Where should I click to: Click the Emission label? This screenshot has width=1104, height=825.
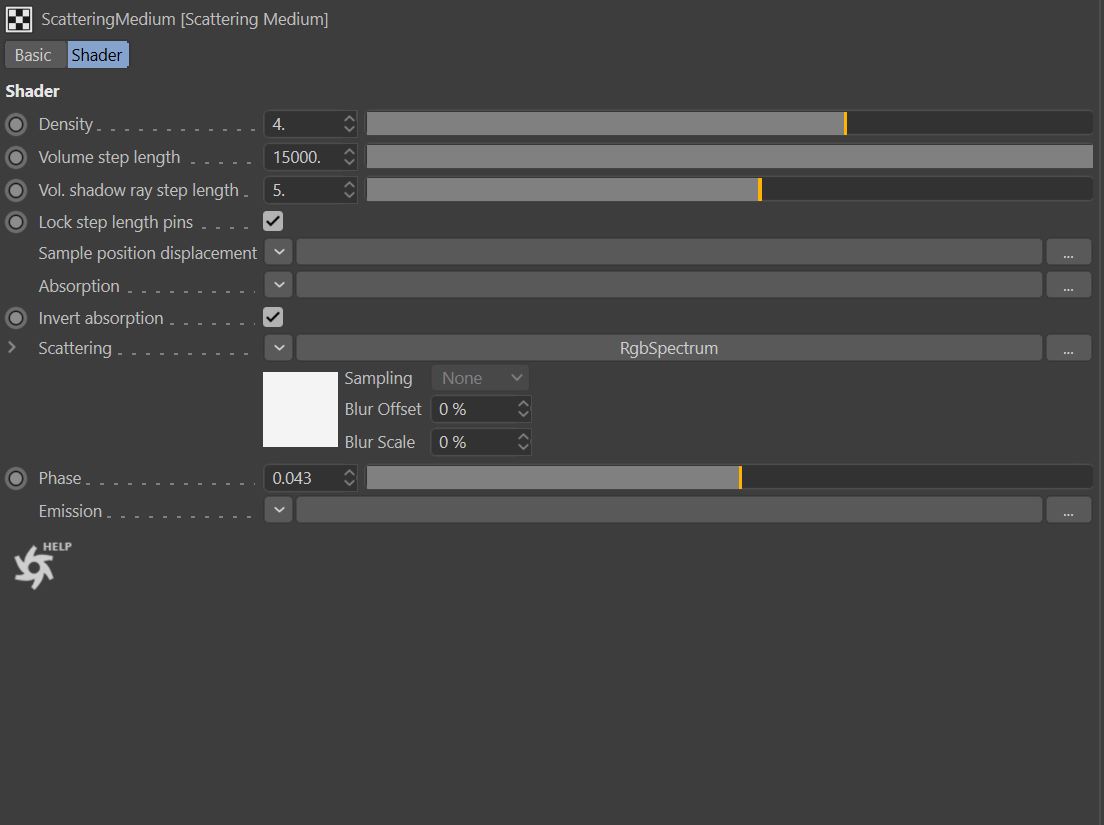click(x=70, y=511)
